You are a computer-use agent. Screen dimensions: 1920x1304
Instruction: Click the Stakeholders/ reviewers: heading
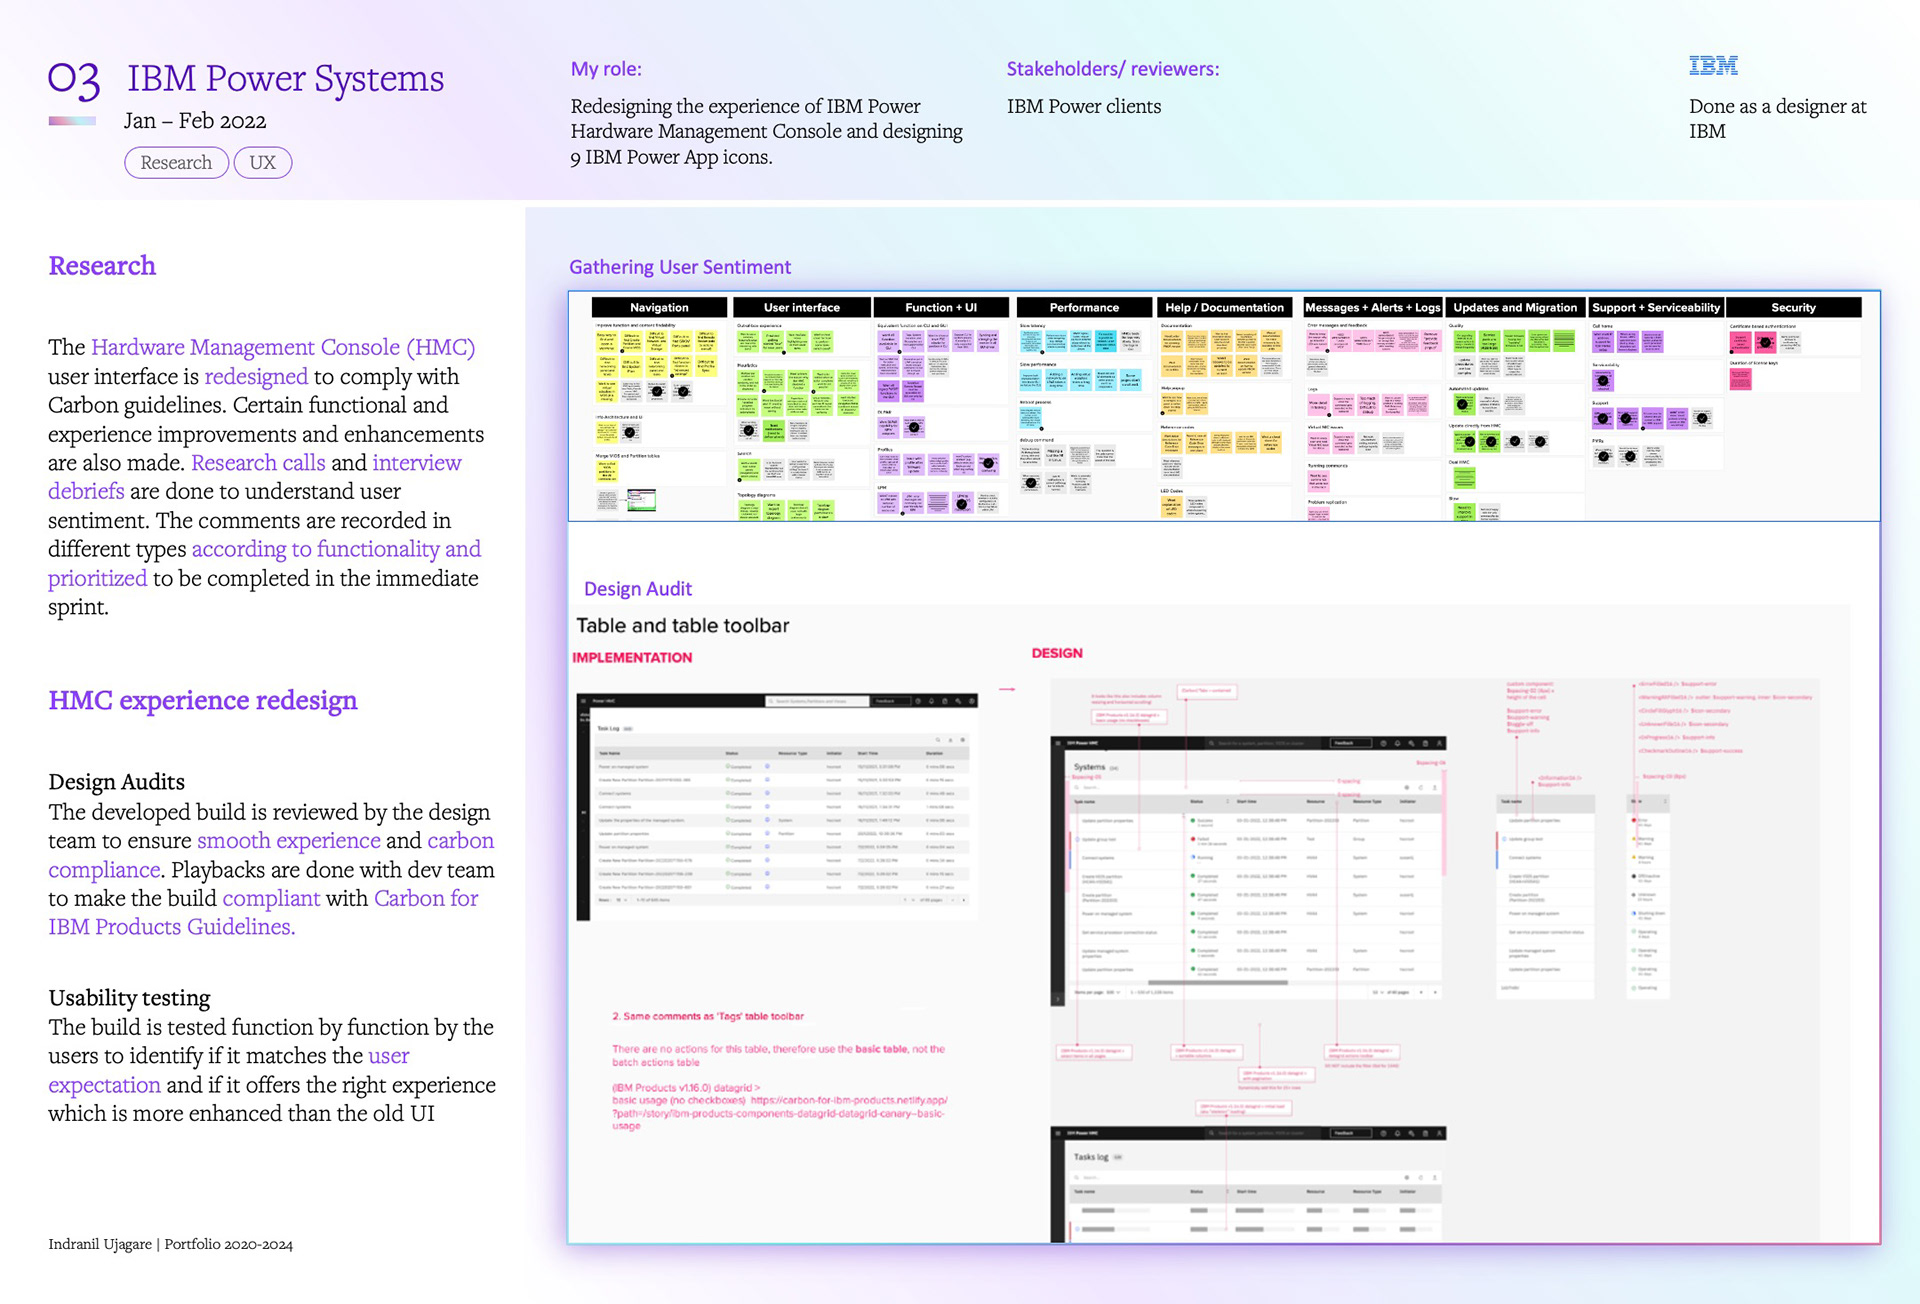click(1112, 69)
